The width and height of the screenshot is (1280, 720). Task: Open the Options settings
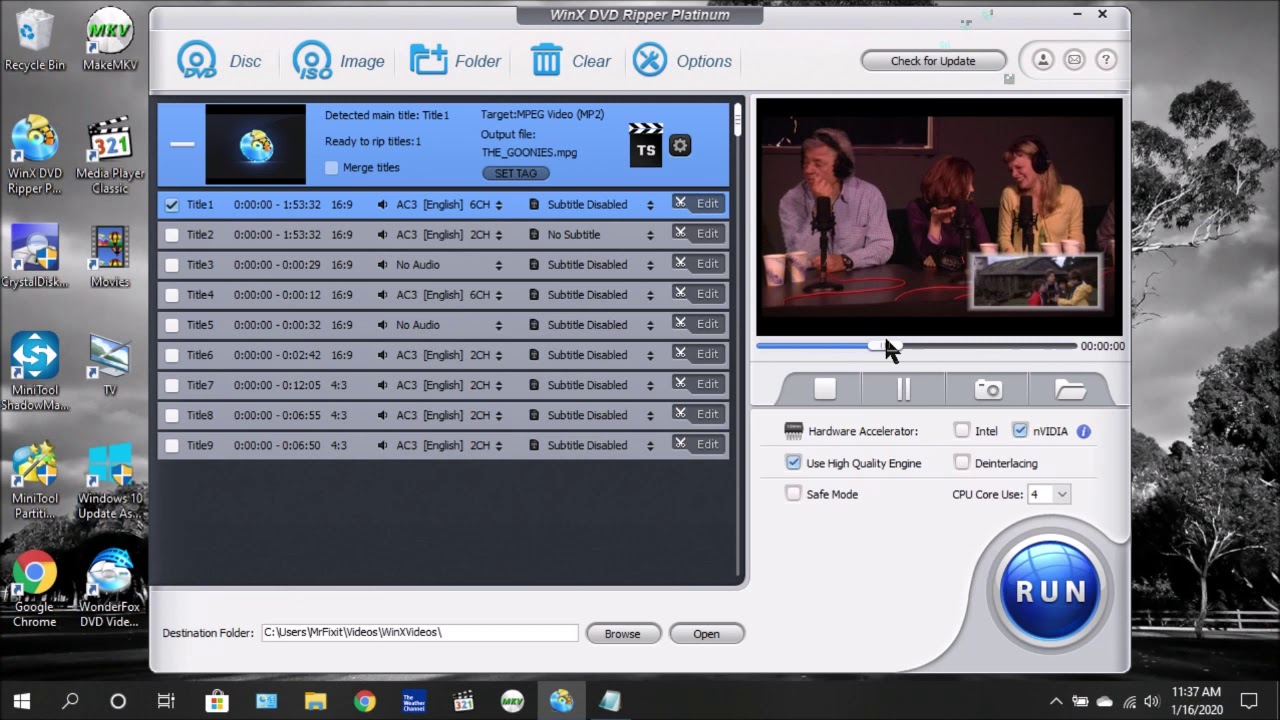(683, 61)
